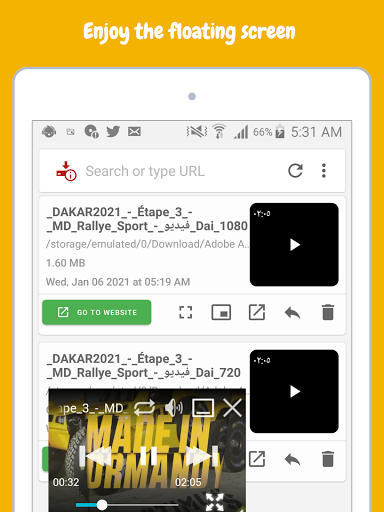Share the first video with arrow icon
384x512 pixels.
tap(293, 313)
